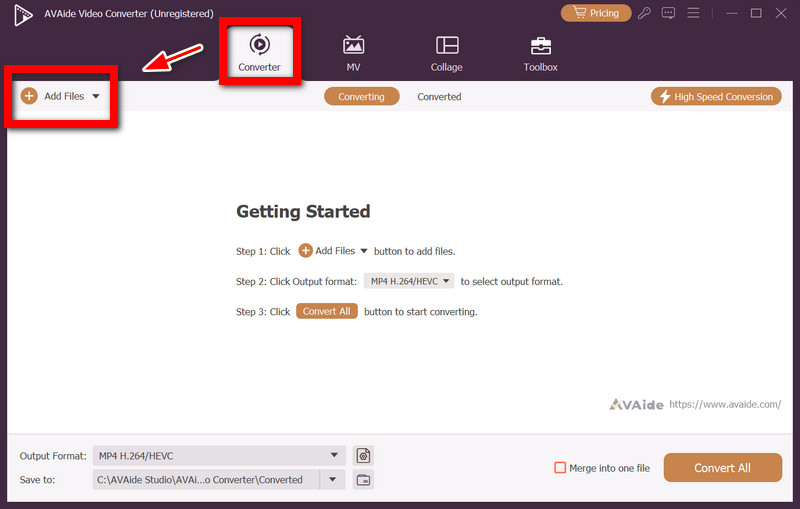Open the Toolbox module
Screen dimensions: 800x509
pyautogui.click(x=540, y=53)
